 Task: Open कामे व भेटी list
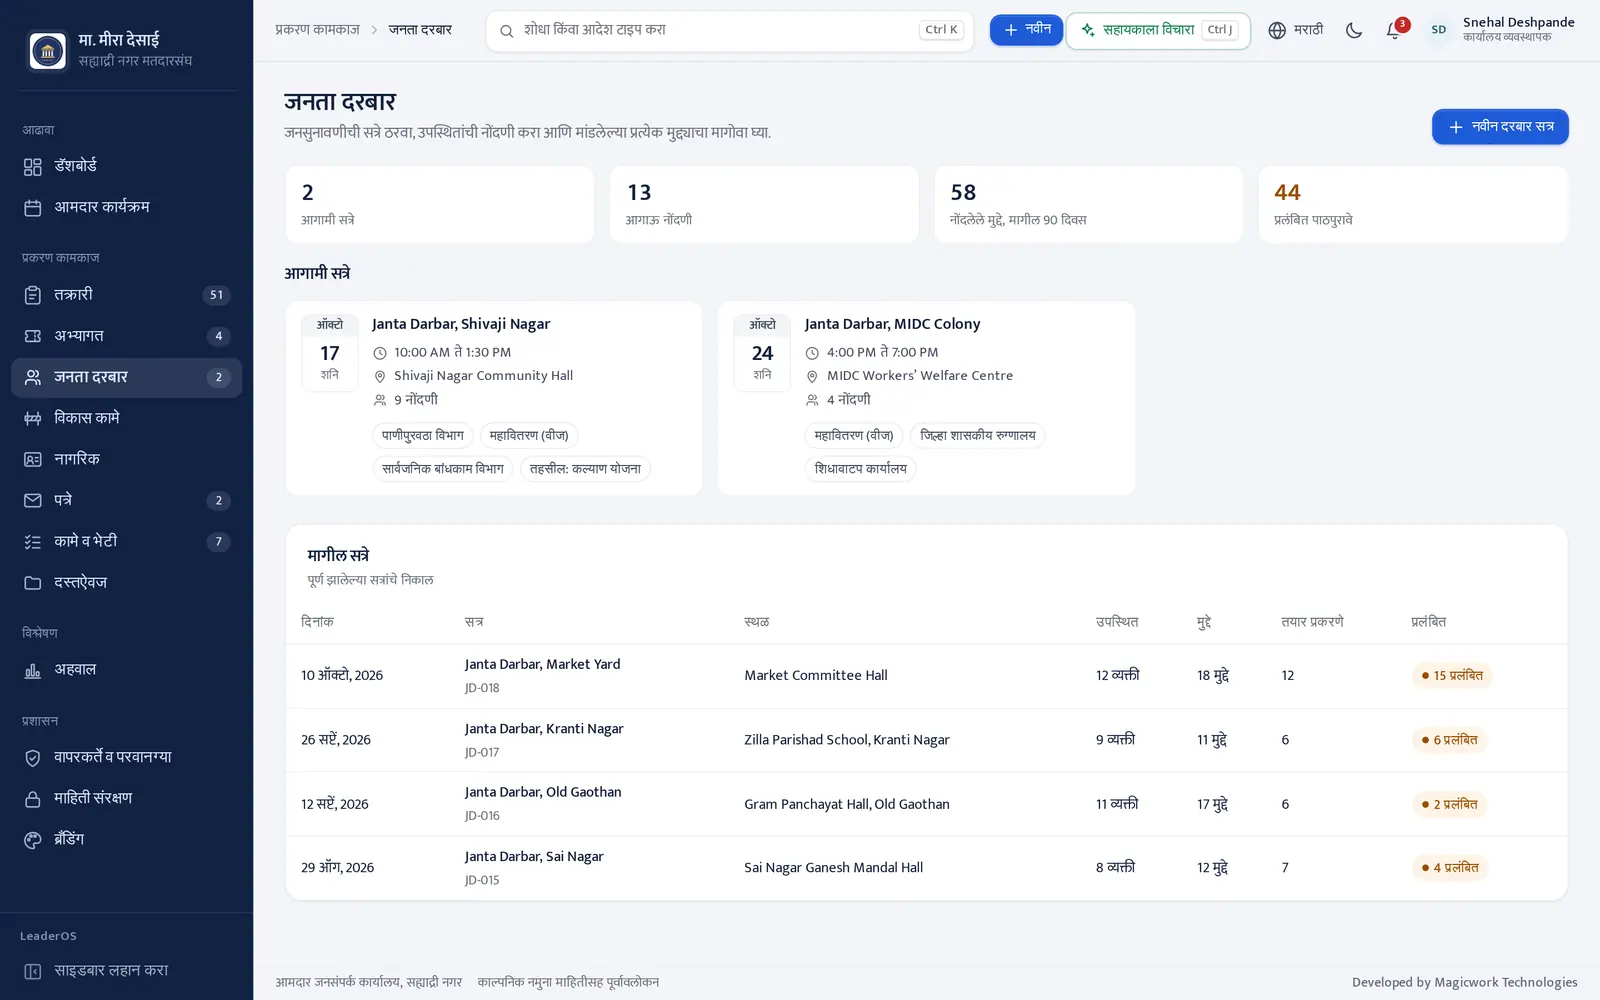[x=126, y=541]
